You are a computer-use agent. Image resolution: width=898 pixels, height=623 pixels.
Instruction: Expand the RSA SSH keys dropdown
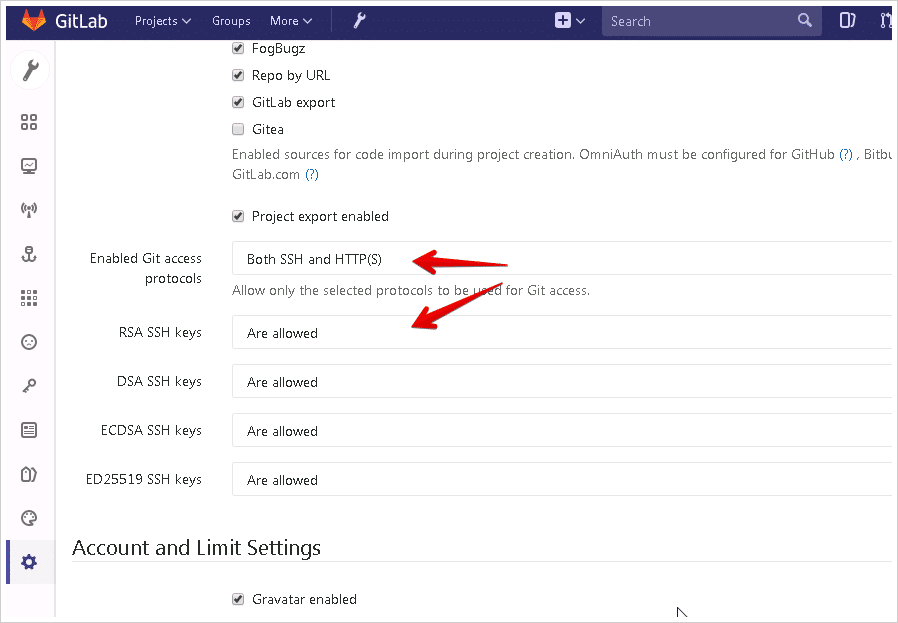point(560,333)
